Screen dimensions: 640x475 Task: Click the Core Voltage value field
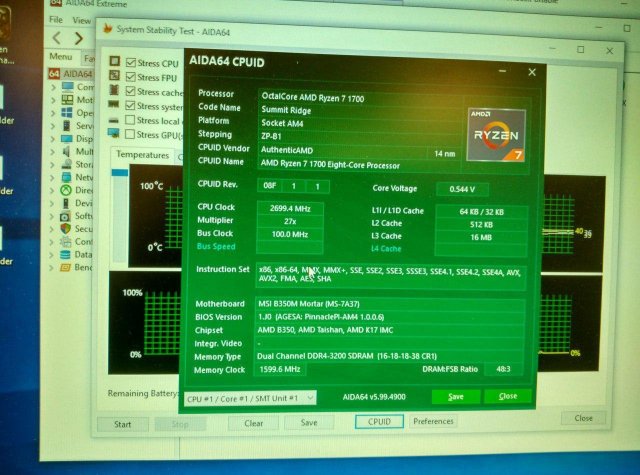[x=462, y=188]
